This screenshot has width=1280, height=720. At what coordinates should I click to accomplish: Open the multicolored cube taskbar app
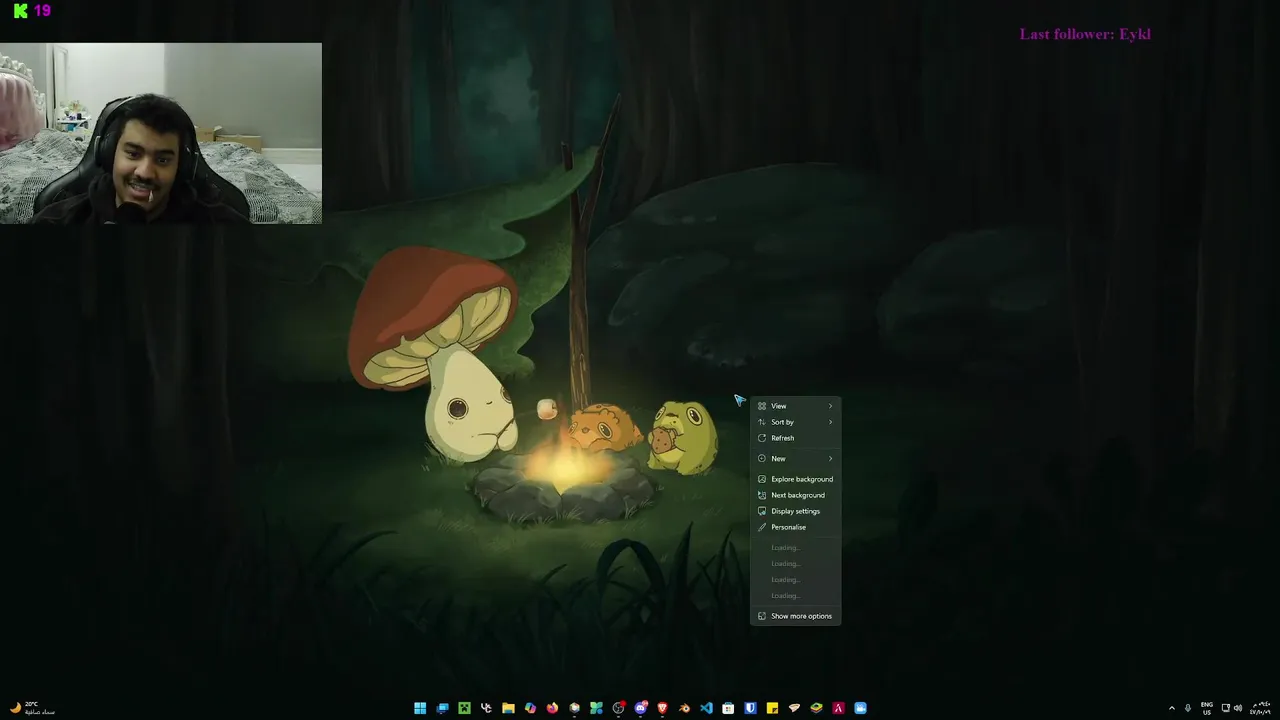pyautogui.click(x=574, y=708)
